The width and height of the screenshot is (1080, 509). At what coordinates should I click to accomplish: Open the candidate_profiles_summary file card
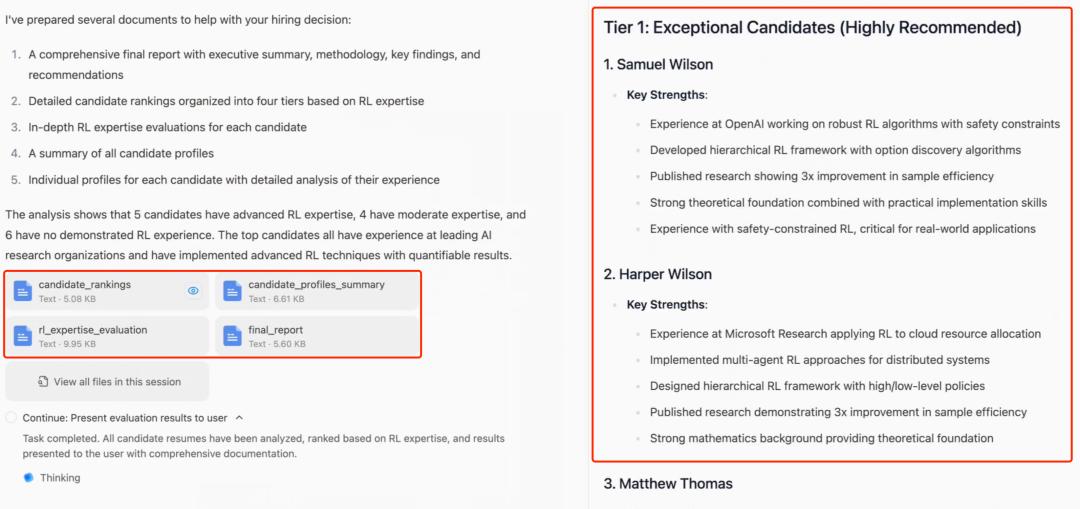pos(316,285)
